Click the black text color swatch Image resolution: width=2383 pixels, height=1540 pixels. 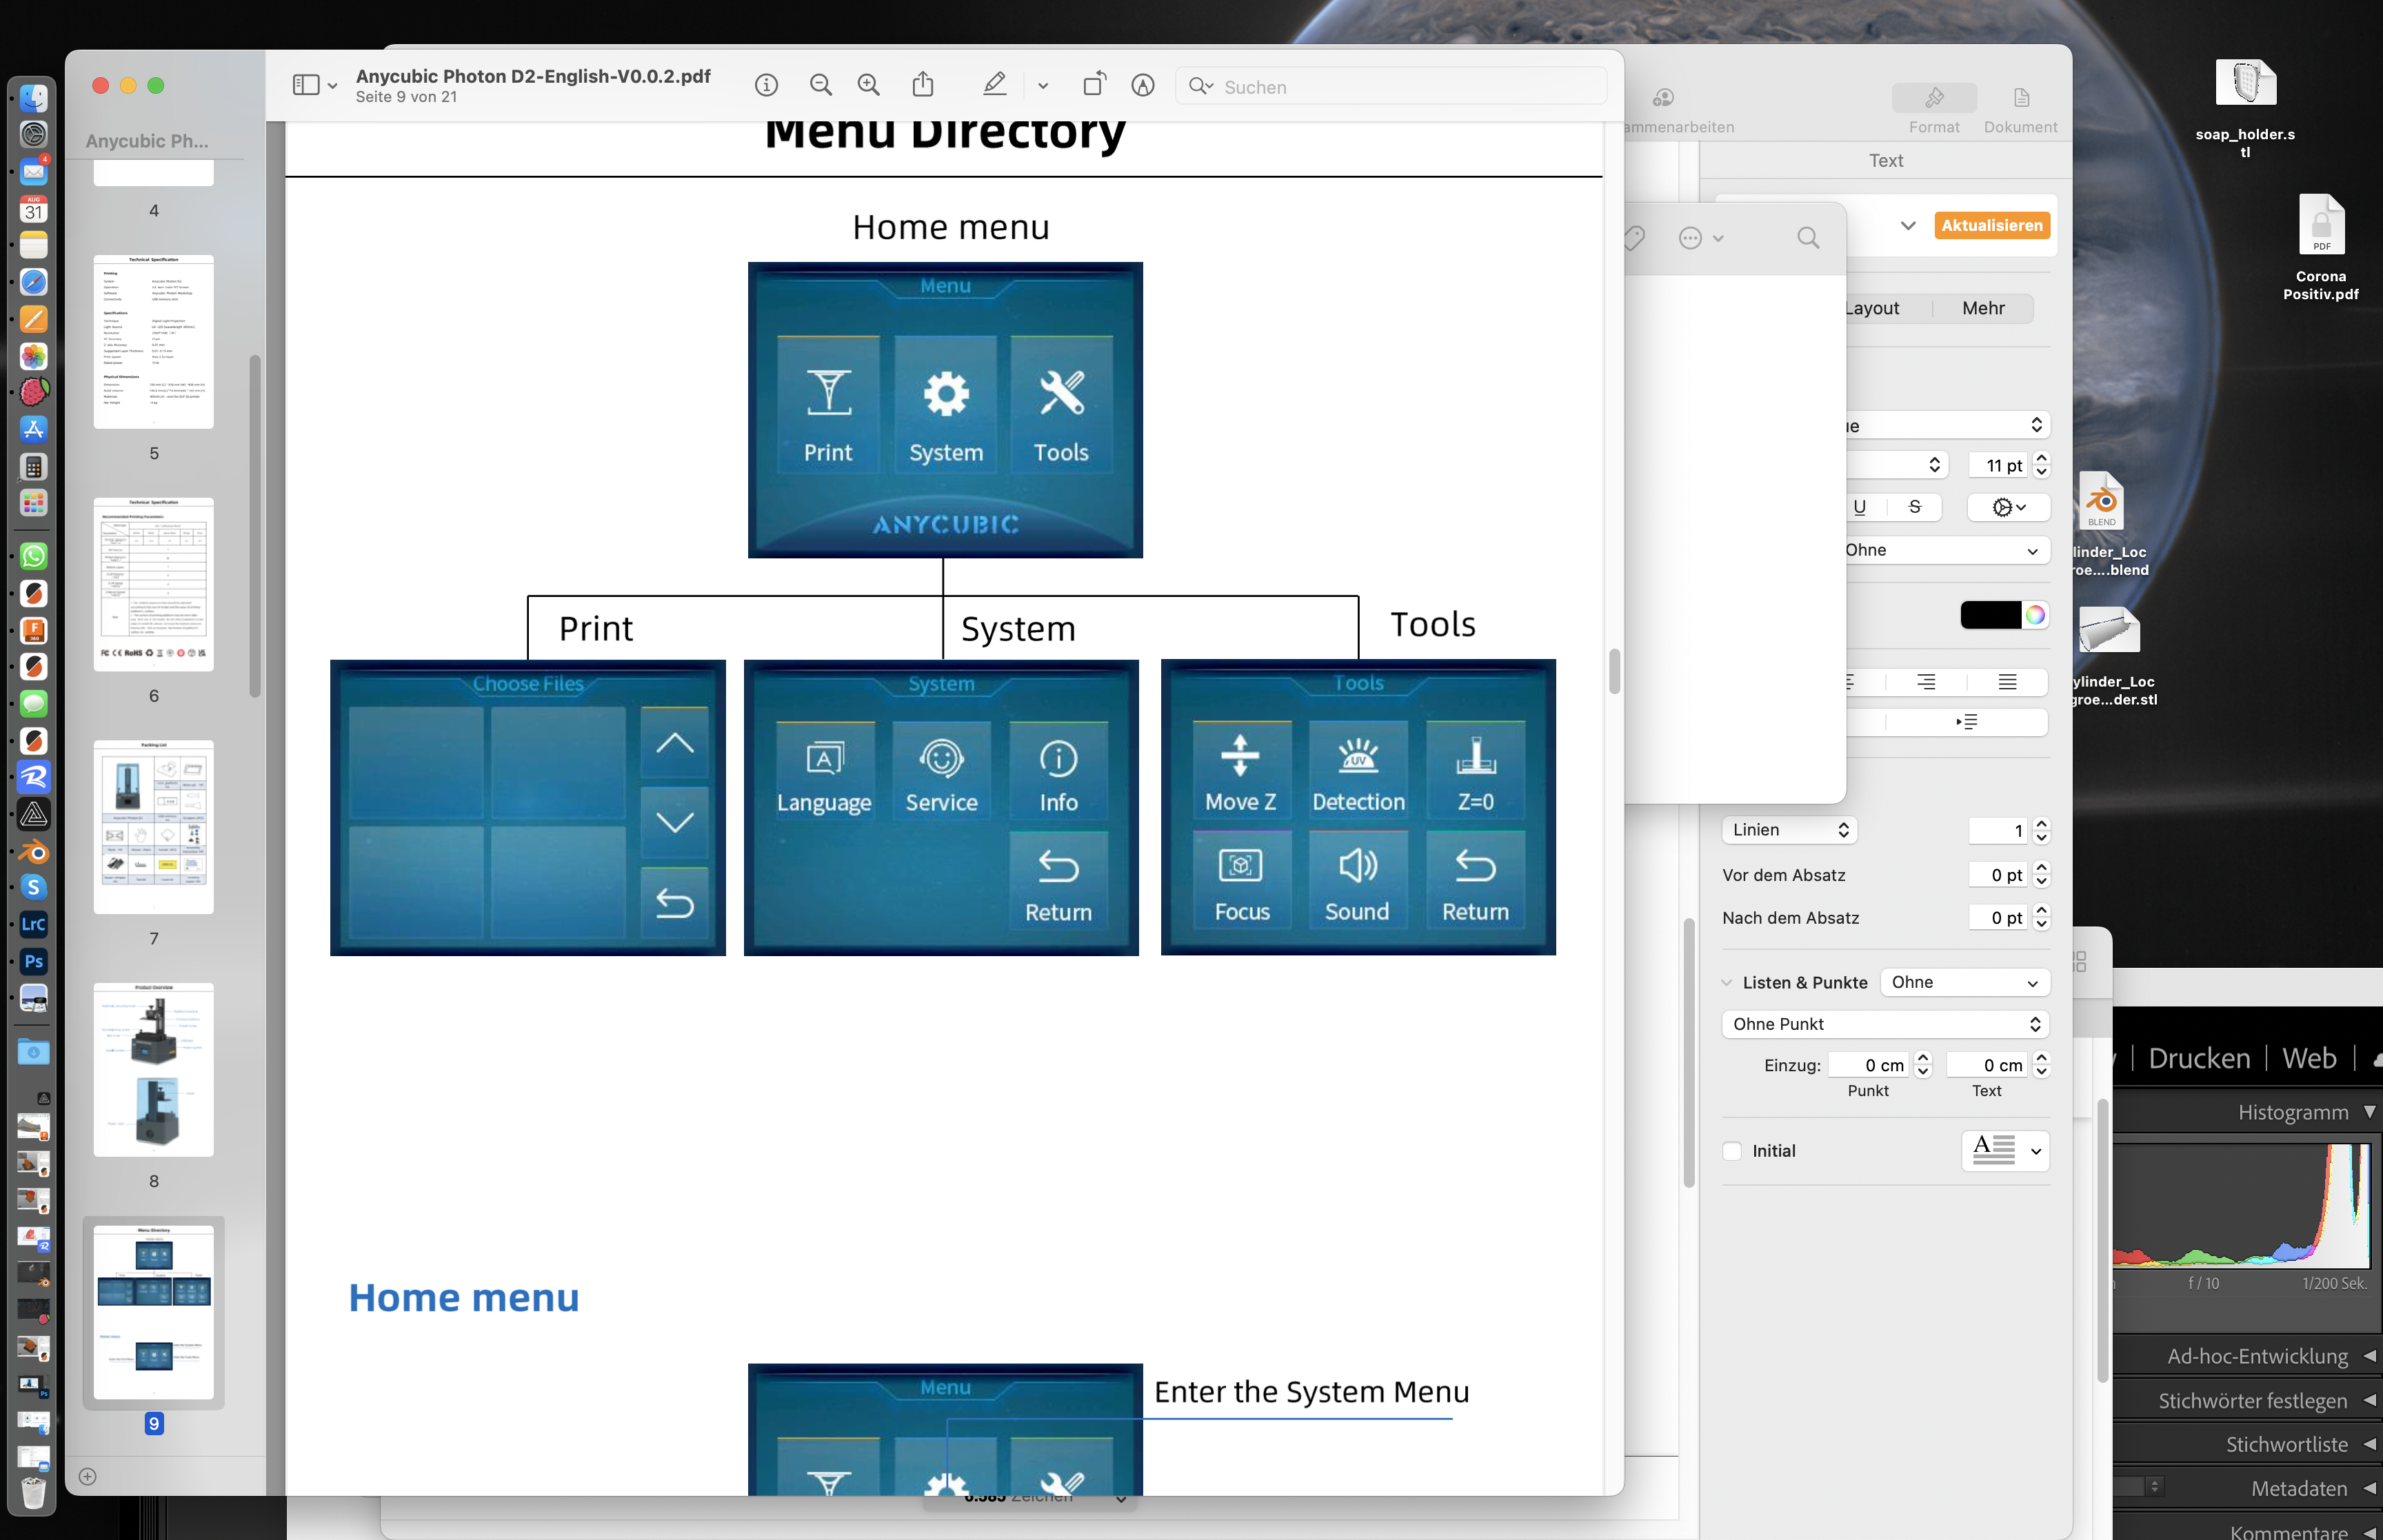[1990, 615]
